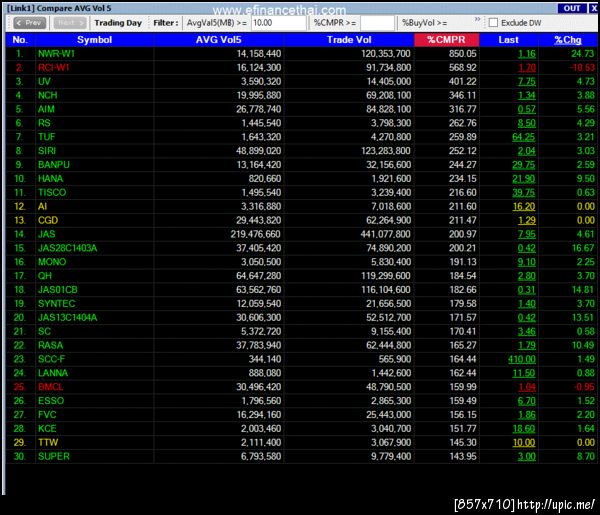Screen dimensions: 600x515
Task: Click %Chg value -10.53 for RCI-W1
Action: click(x=582, y=68)
